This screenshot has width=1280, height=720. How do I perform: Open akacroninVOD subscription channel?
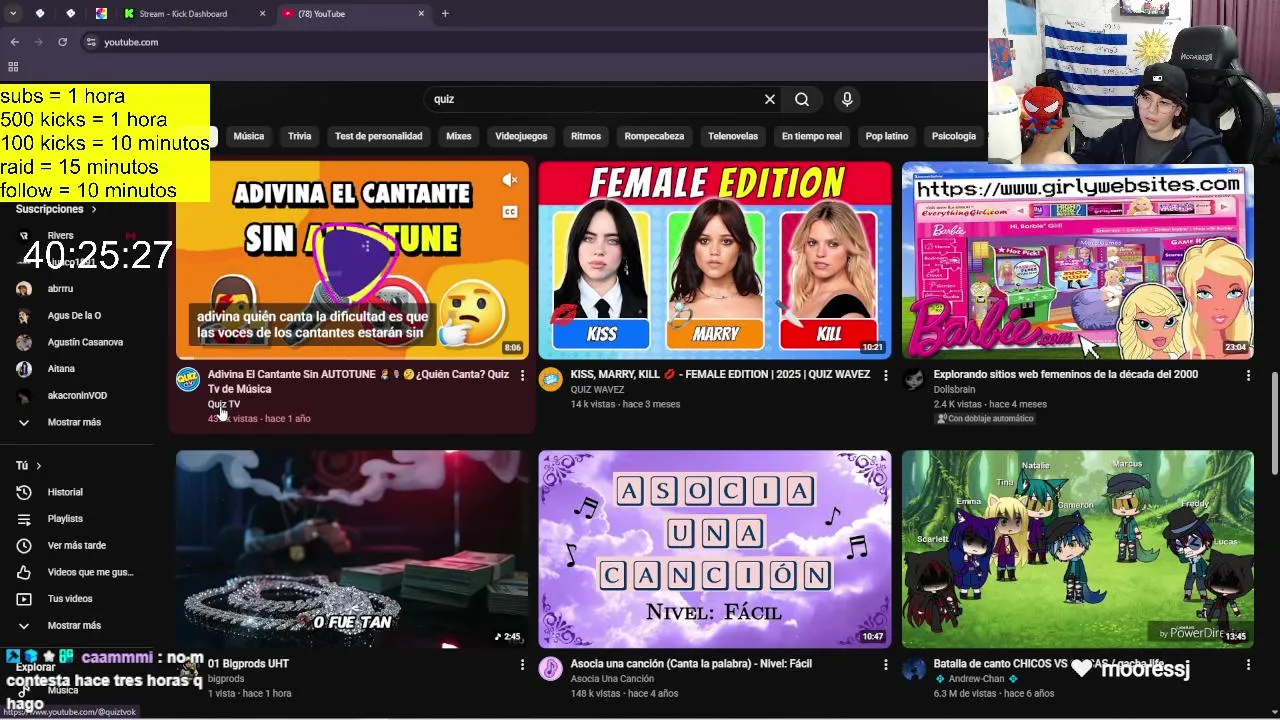(x=77, y=396)
